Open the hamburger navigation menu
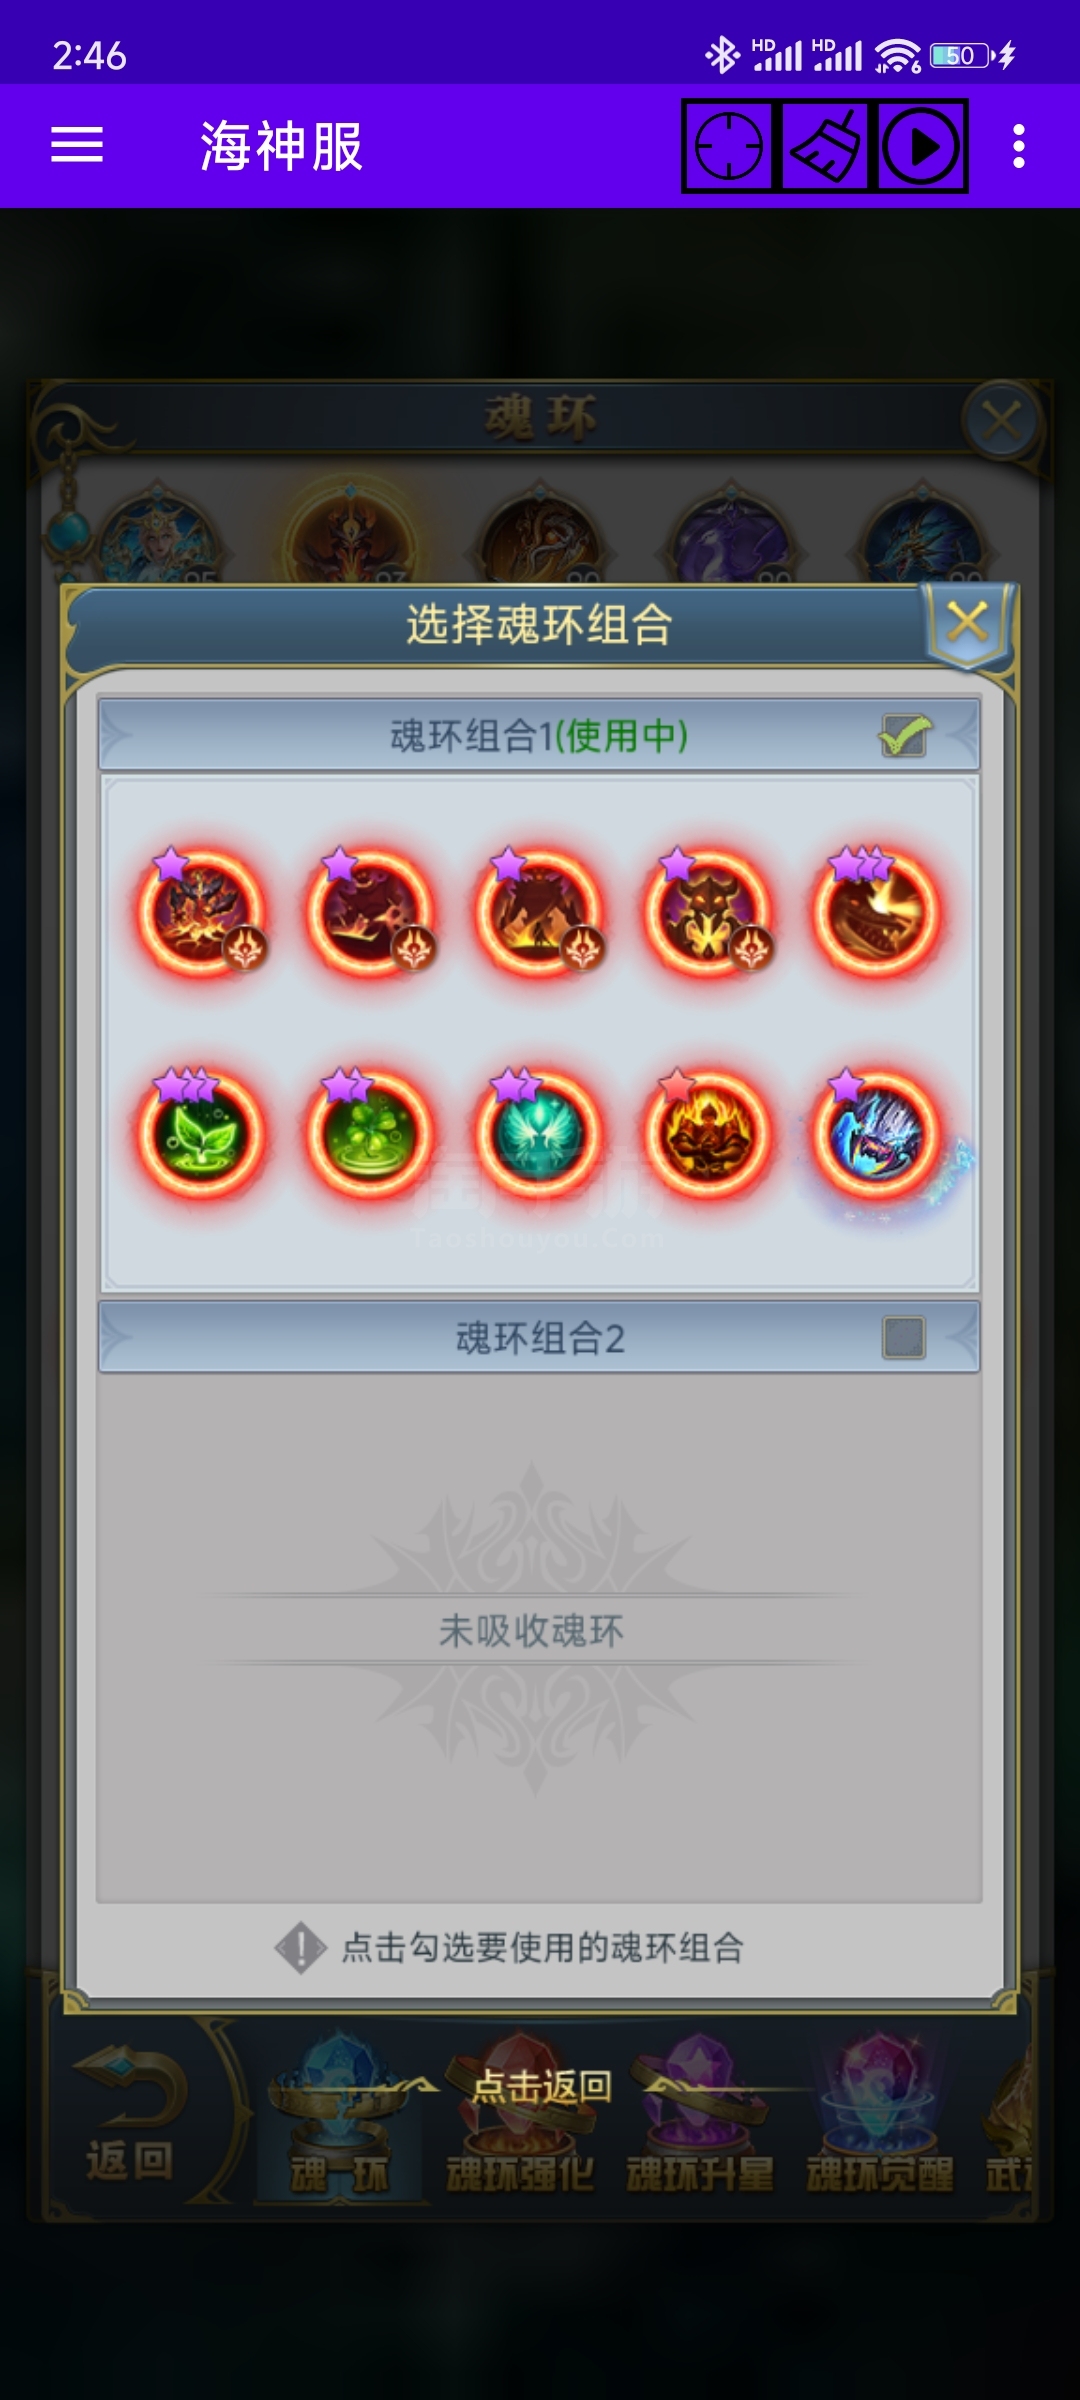This screenshot has height=2400, width=1080. (77, 145)
